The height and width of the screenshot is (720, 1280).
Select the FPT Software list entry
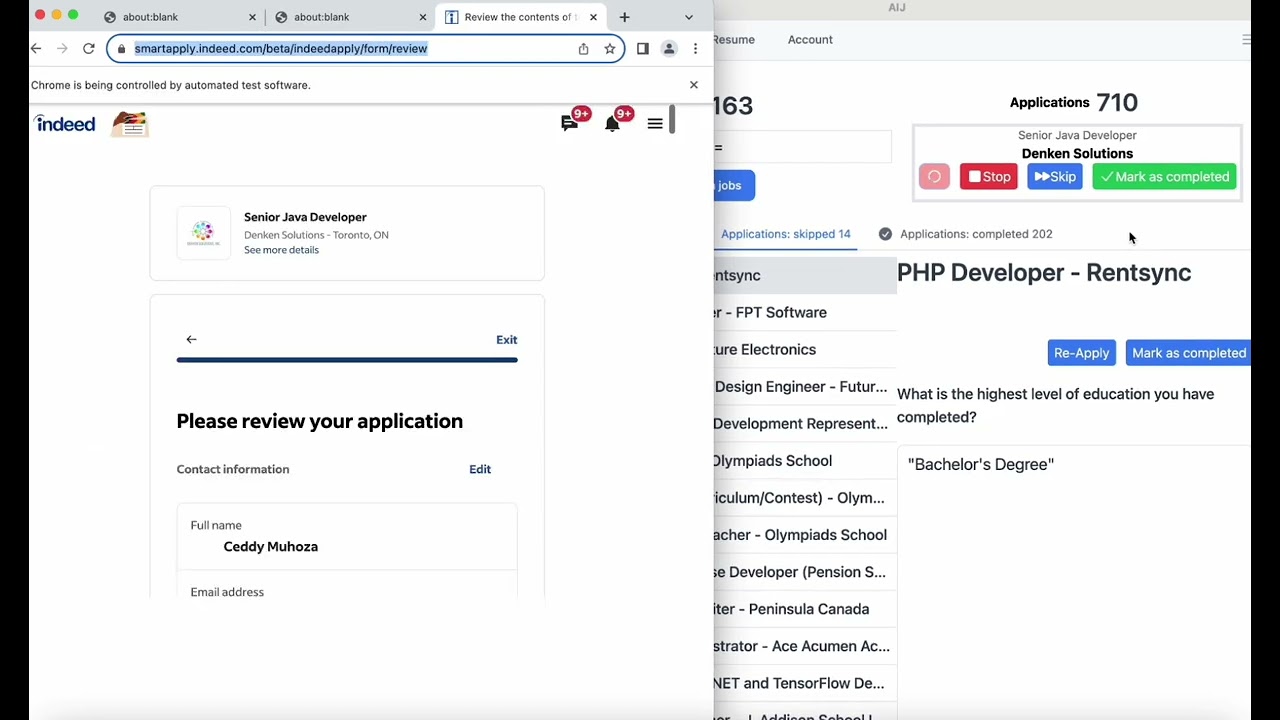[805, 312]
